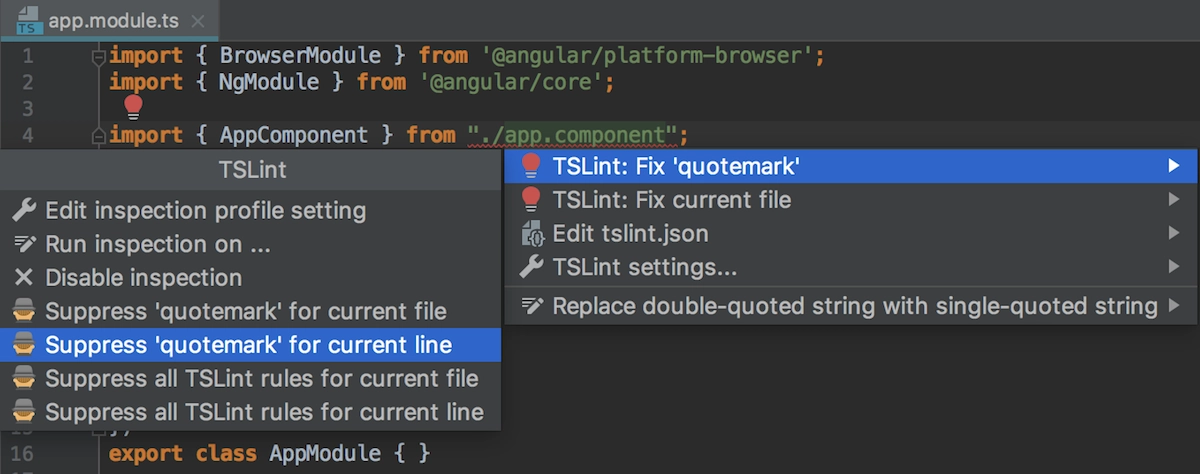Click the red bulb beside Fix current file
This screenshot has height=474, width=1200.
[533, 200]
